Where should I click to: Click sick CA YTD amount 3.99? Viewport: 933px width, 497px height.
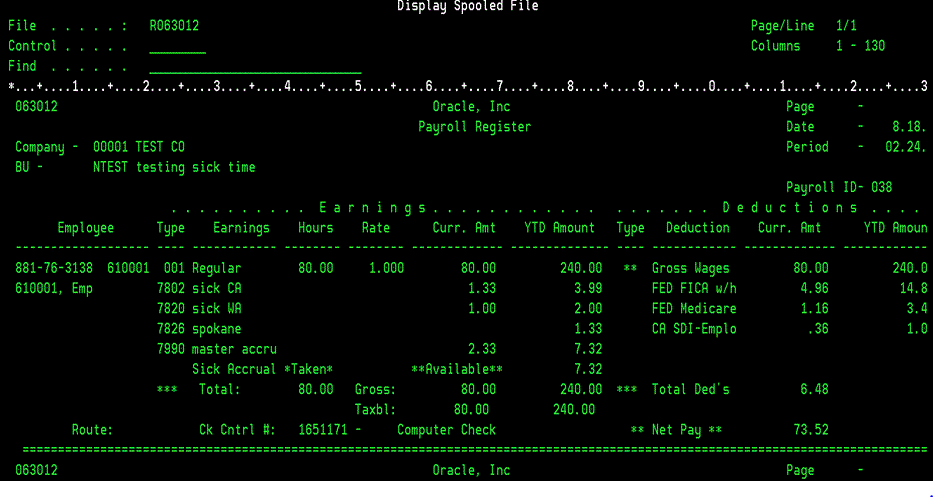(588, 289)
